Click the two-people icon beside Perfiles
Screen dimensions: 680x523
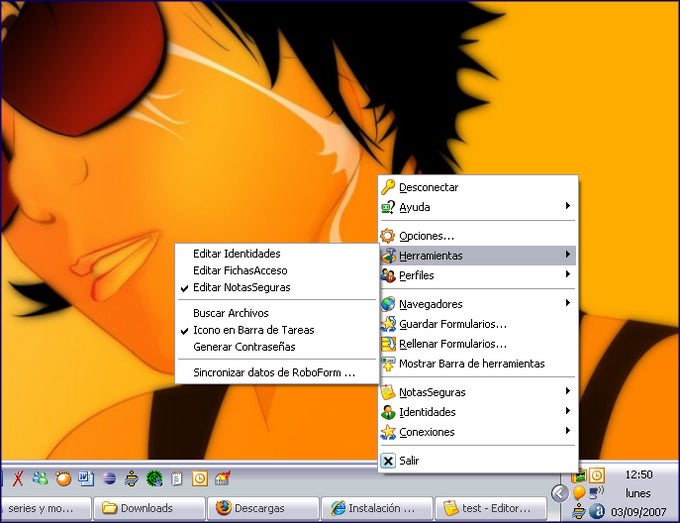(388, 275)
